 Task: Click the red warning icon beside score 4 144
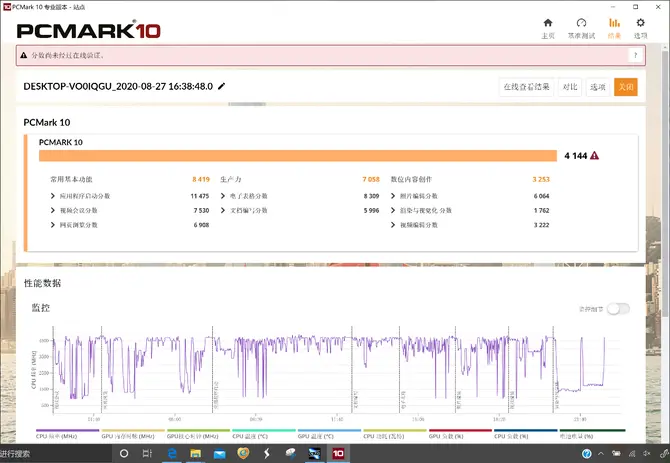(x=594, y=156)
